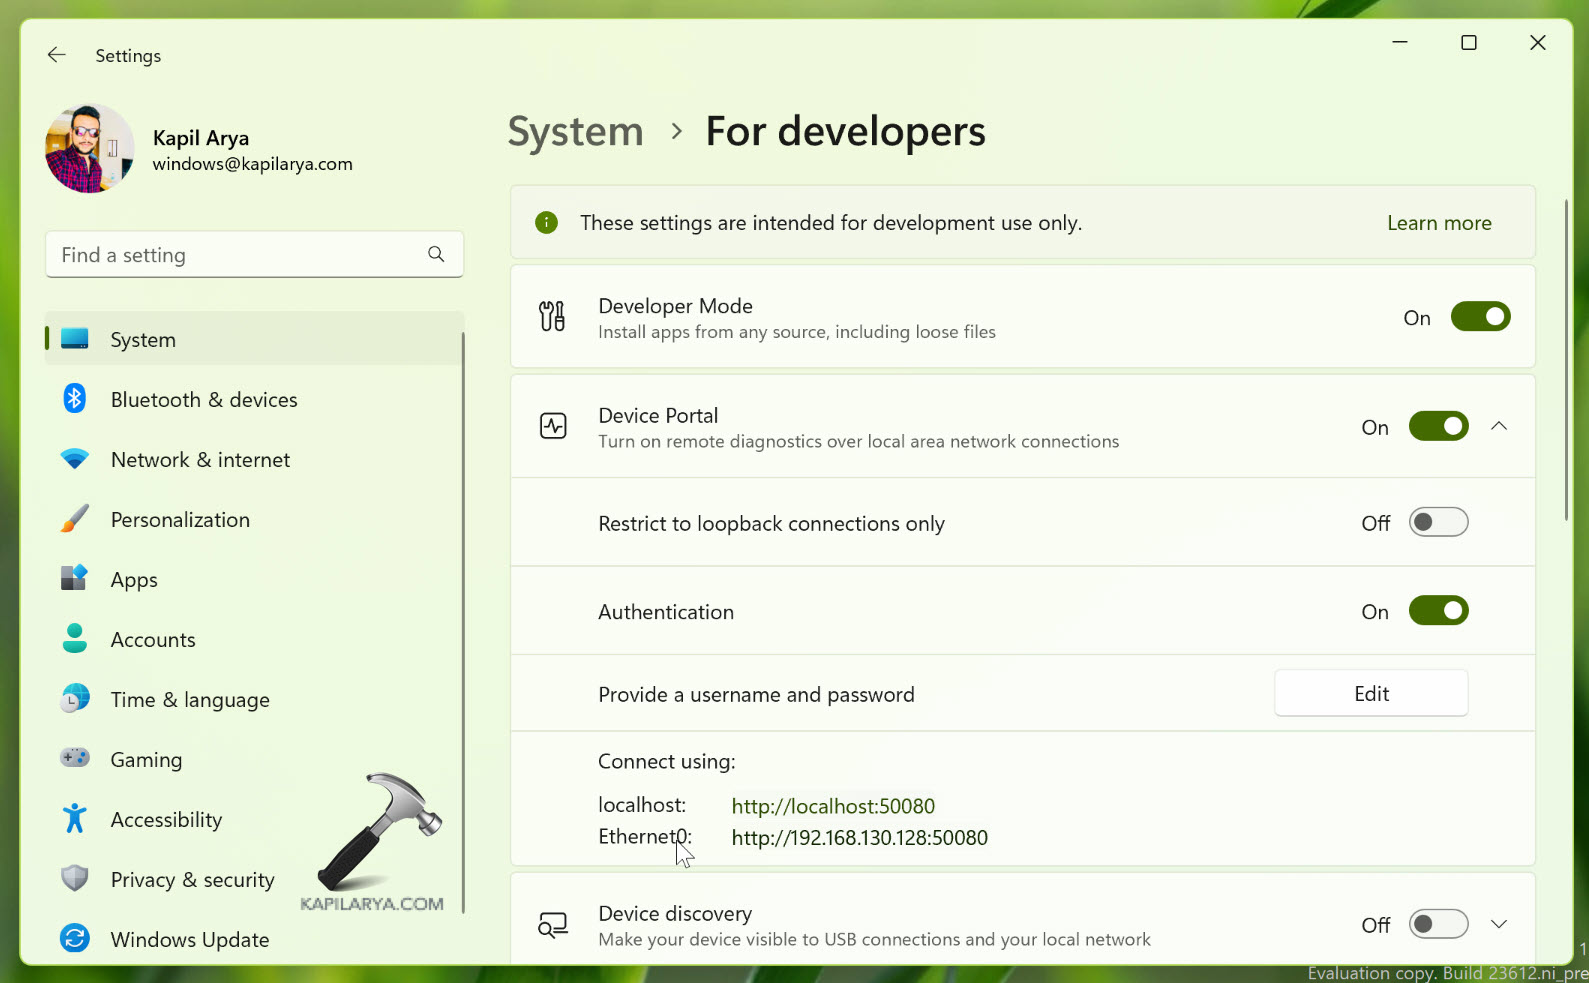Select Time & language in sidebar
The image size is (1589, 983).
point(190,700)
